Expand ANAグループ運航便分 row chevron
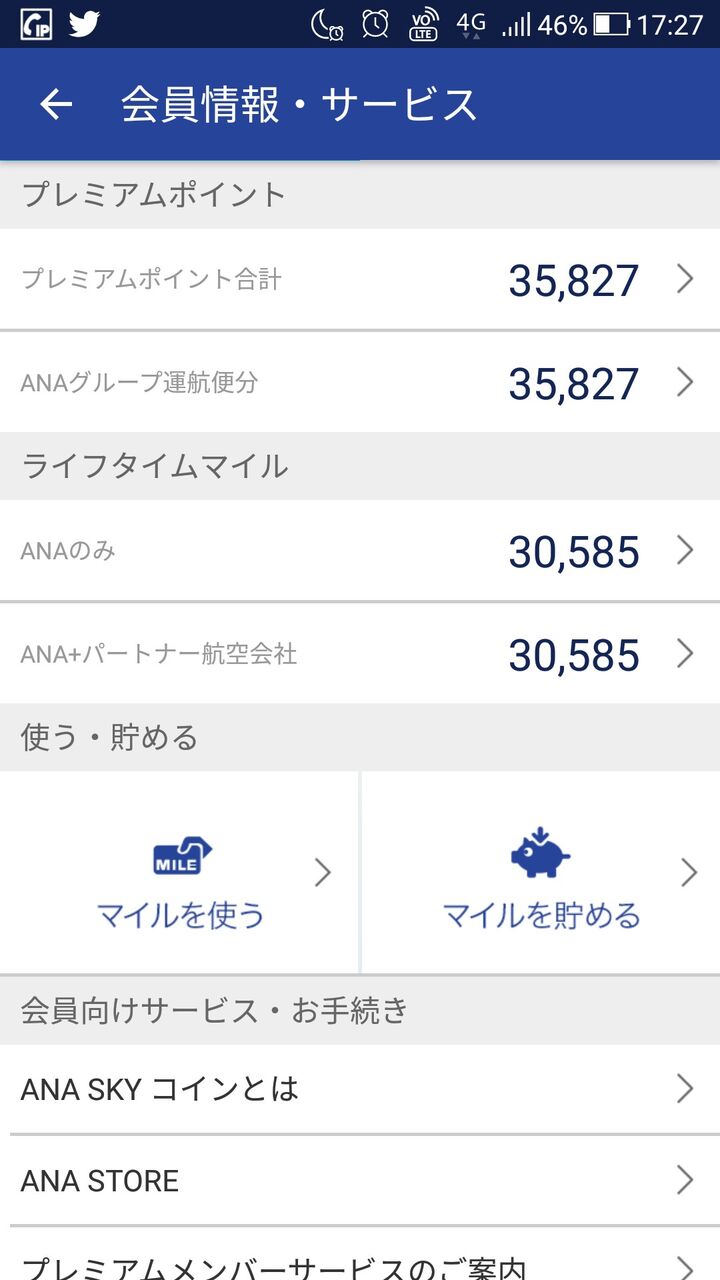The width and height of the screenshot is (720, 1280). coord(685,382)
